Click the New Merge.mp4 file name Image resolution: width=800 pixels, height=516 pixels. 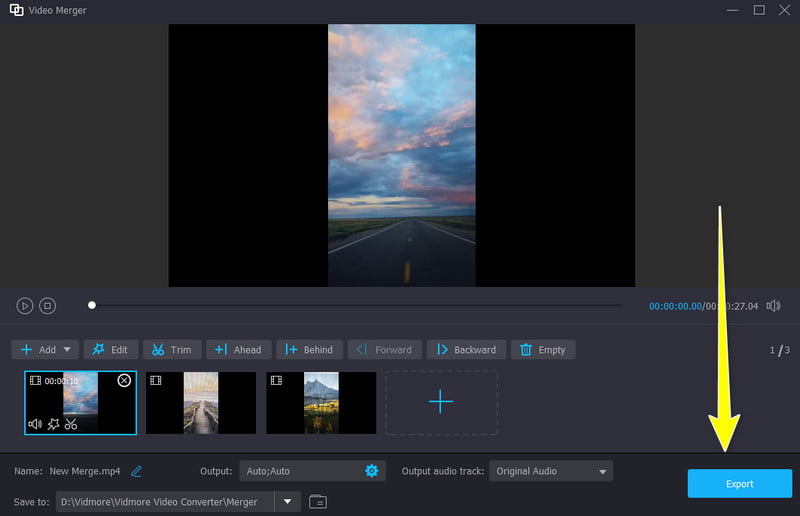click(x=85, y=471)
